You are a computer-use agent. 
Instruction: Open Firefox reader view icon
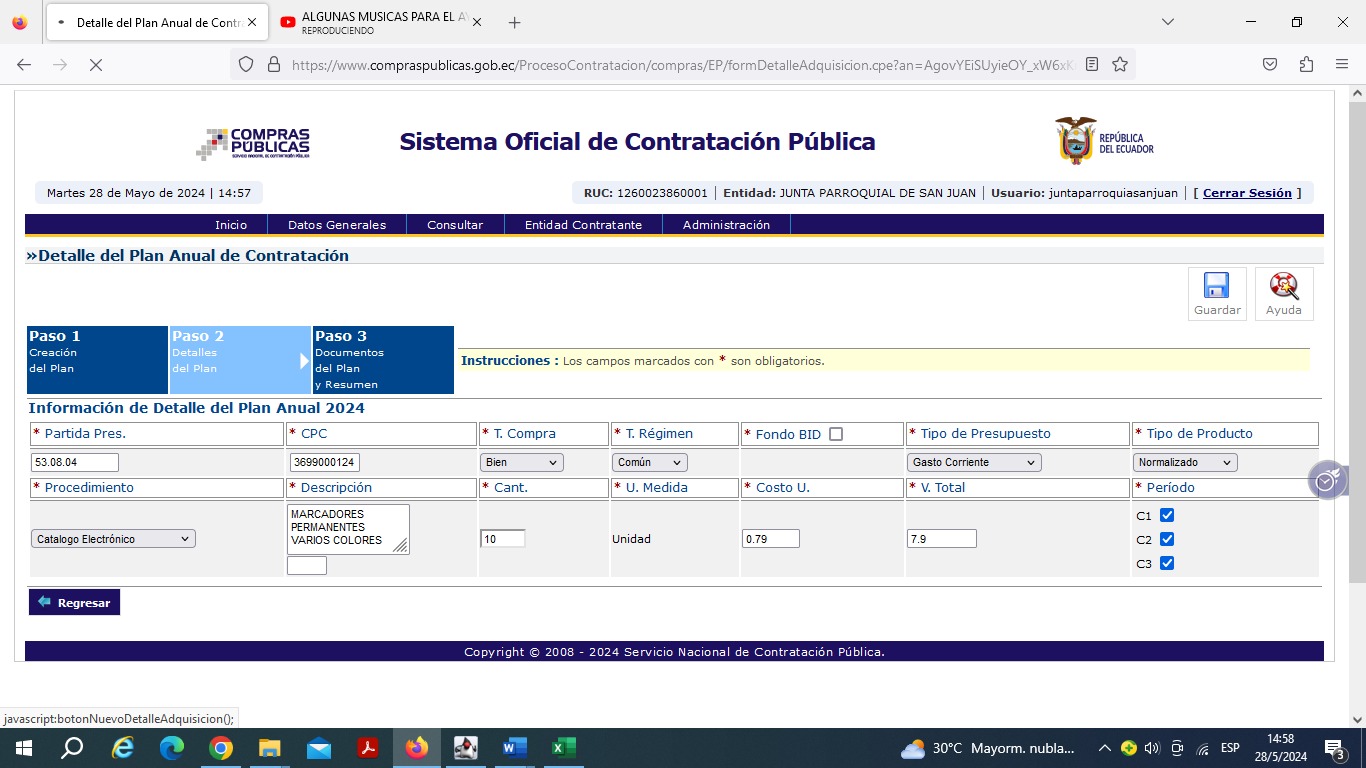tap(1092, 64)
